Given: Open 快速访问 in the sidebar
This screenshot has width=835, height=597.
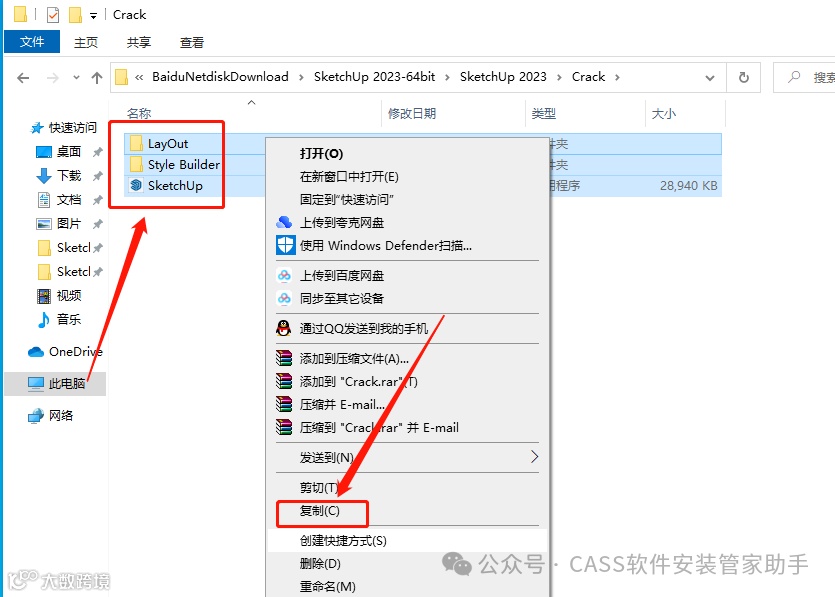Looking at the screenshot, I should [64, 128].
